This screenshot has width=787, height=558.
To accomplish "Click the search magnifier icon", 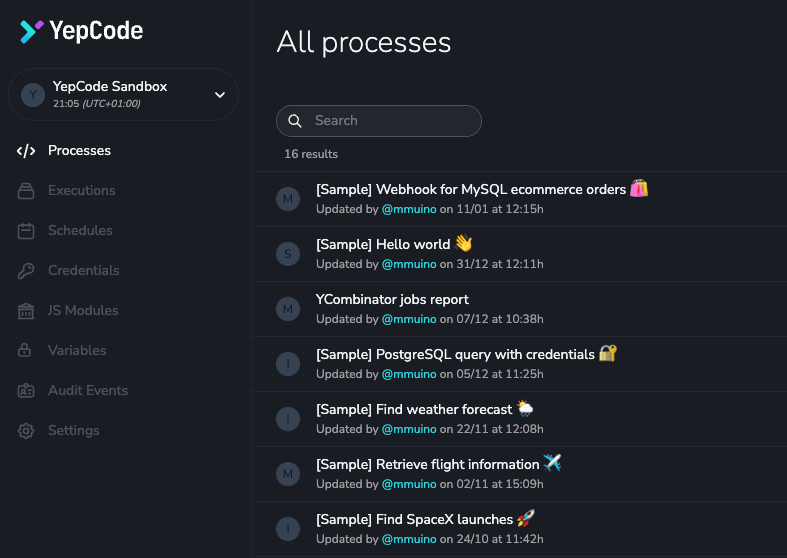I will [295, 121].
